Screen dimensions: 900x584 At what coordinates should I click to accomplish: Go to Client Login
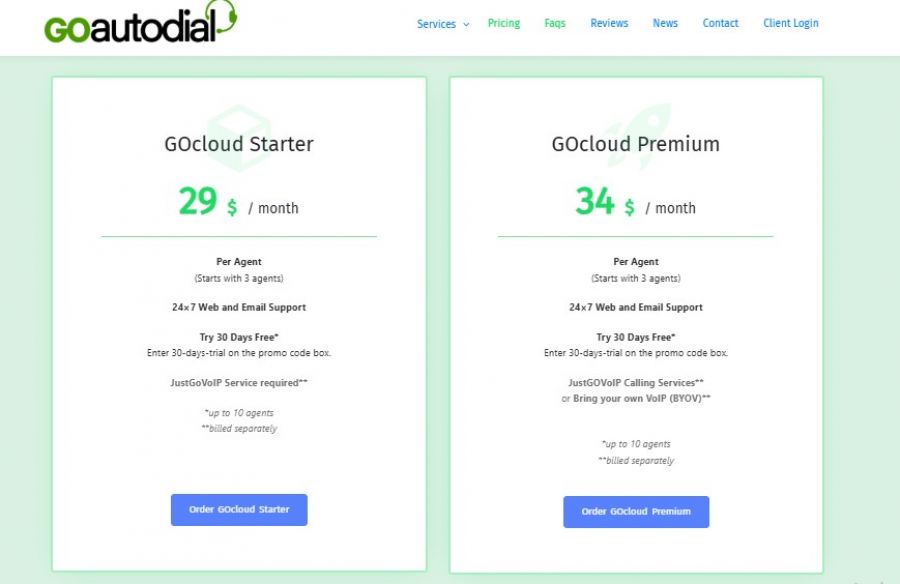coord(790,23)
